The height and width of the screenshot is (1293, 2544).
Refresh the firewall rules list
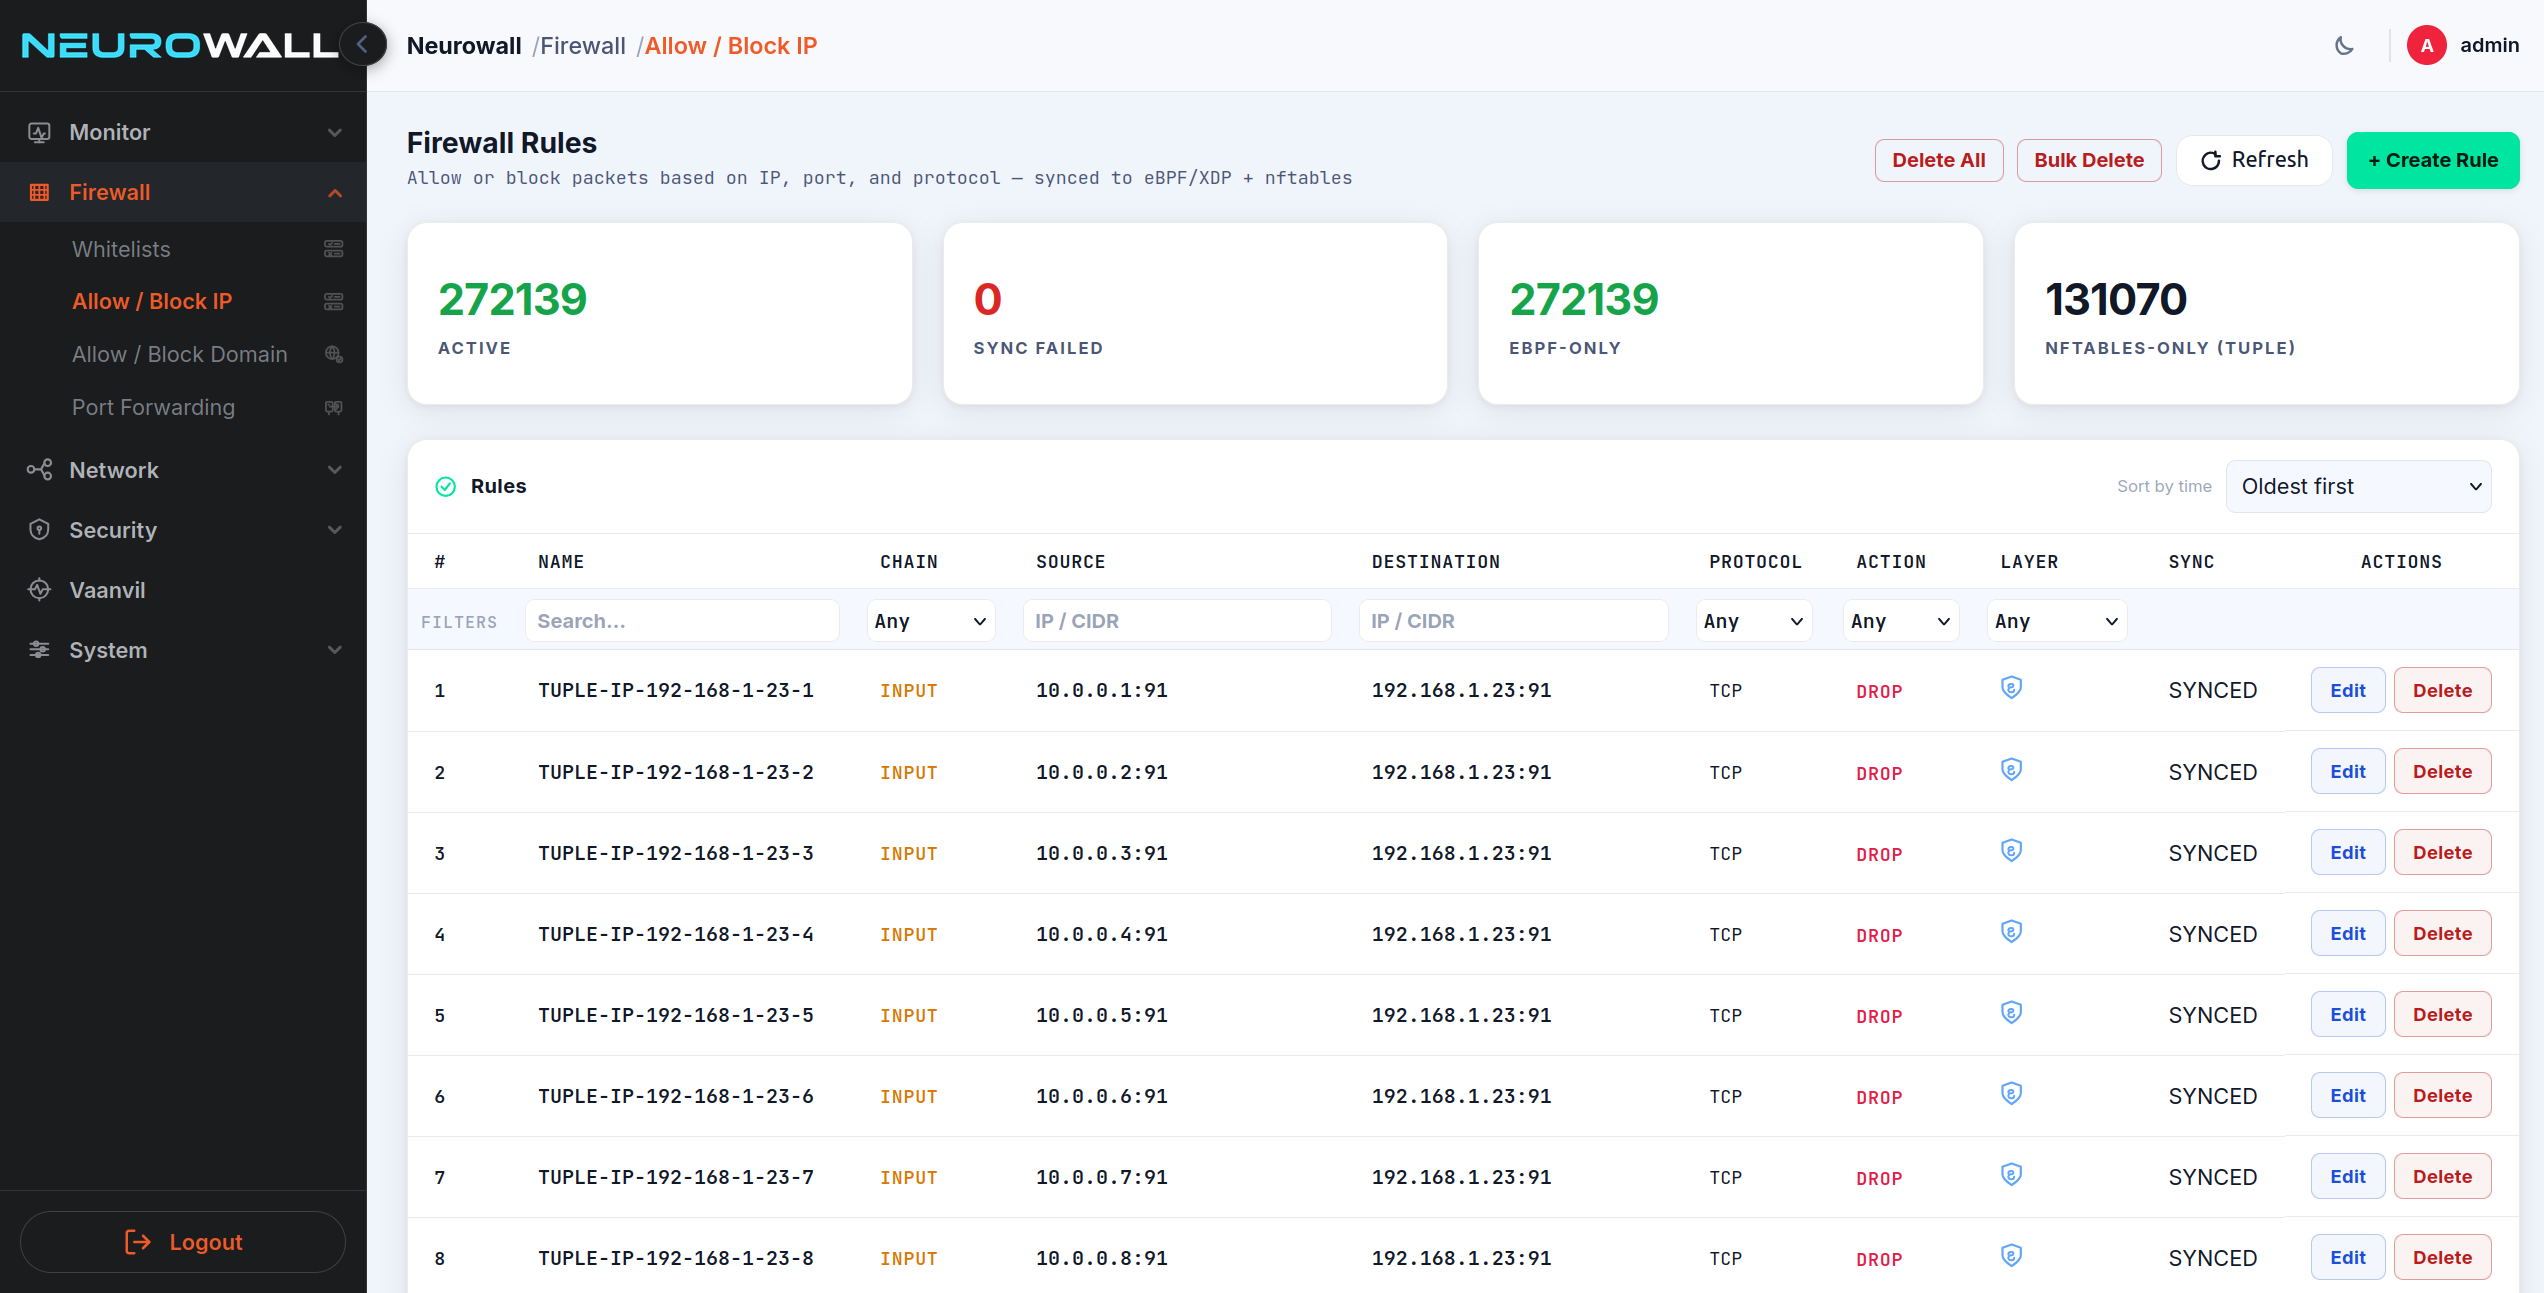click(2254, 160)
